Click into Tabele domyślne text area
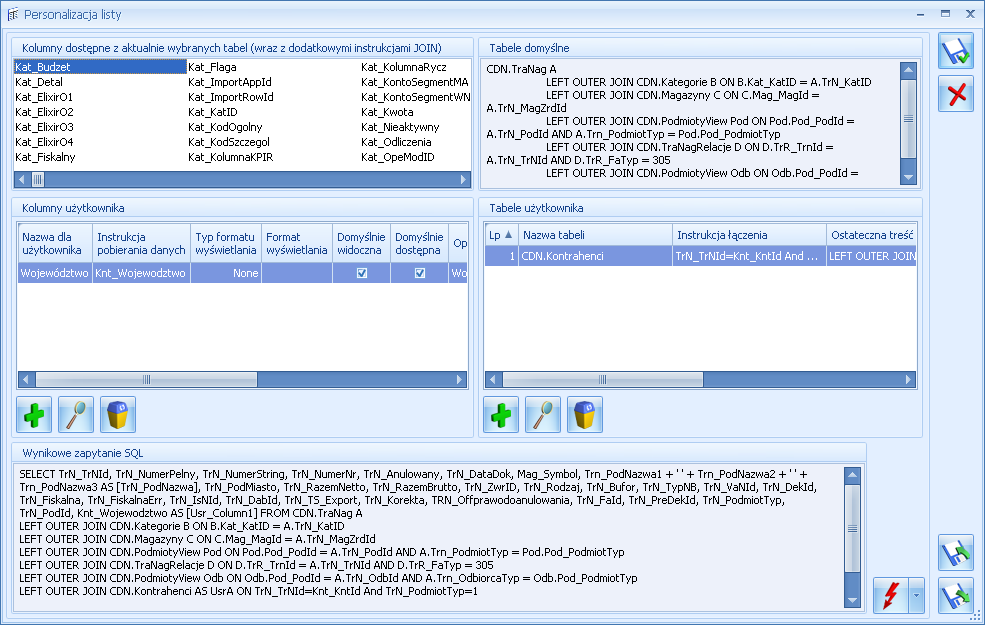The width and height of the screenshot is (985, 625). coord(690,123)
